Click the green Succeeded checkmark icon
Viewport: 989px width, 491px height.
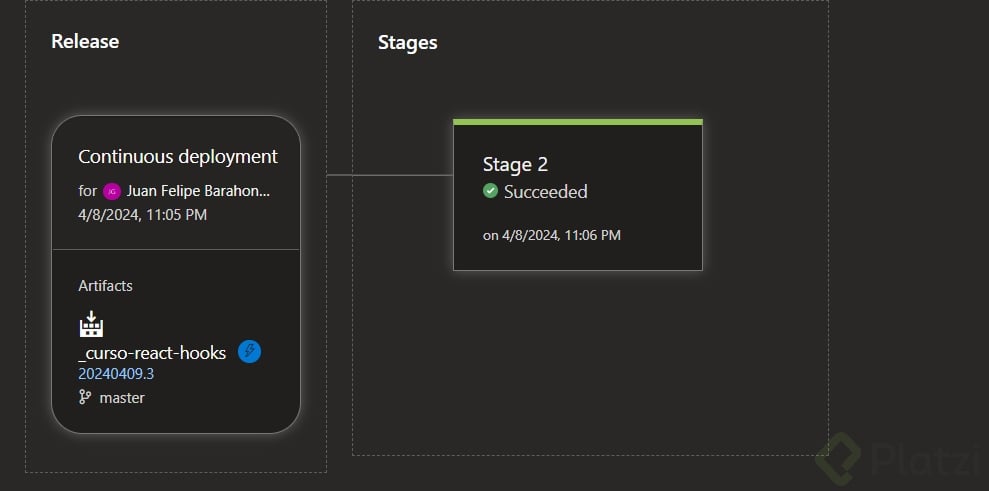pyautogui.click(x=490, y=191)
